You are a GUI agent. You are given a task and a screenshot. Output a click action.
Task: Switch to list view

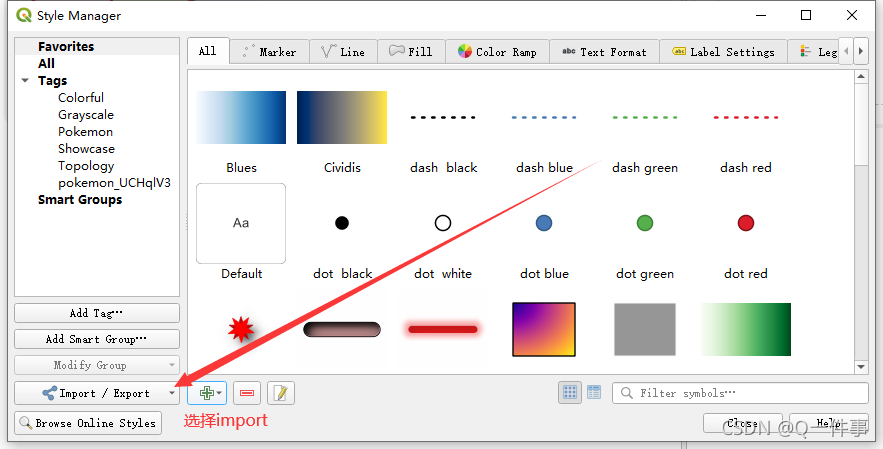pyautogui.click(x=594, y=393)
